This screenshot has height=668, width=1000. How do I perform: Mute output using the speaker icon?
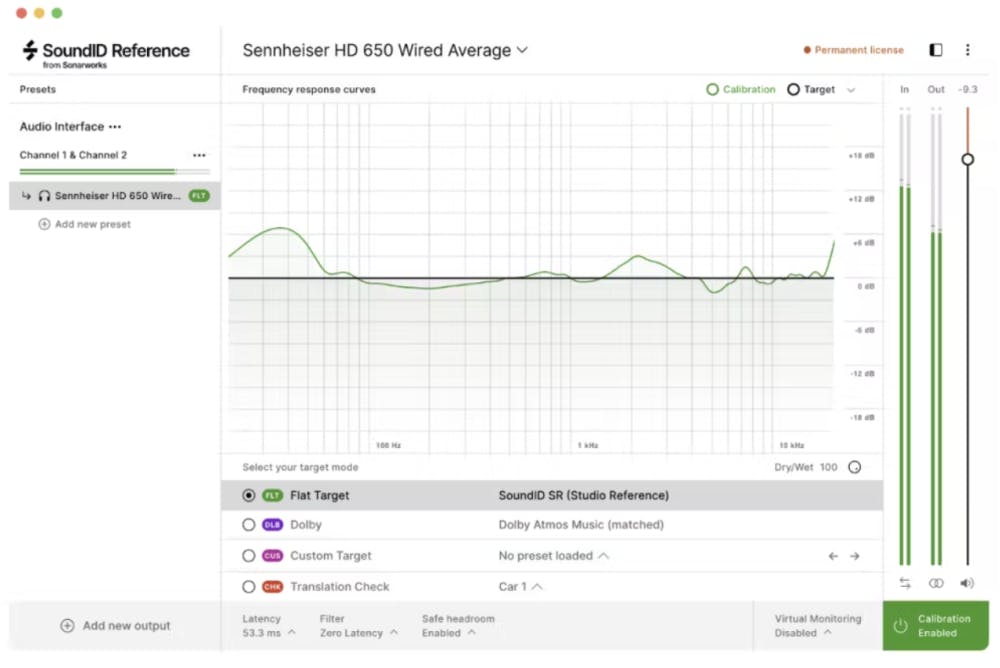(967, 583)
